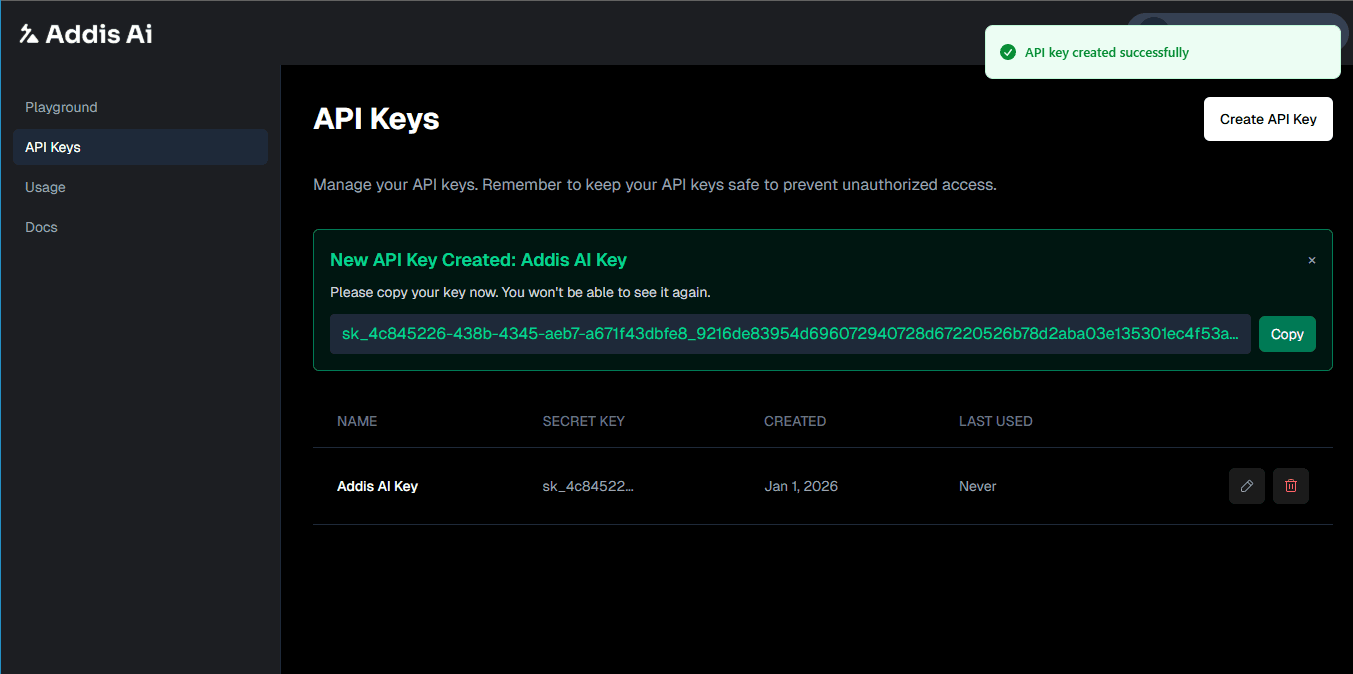
Task: Delete the Addis AI Key via the trash icon
Action: coord(1290,486)
